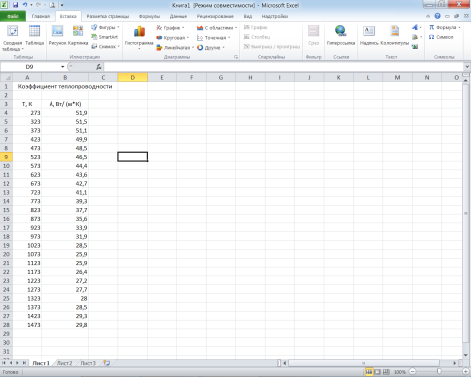Click the 'T, K' header cell

pyautogui.click(x=27, y=104)
